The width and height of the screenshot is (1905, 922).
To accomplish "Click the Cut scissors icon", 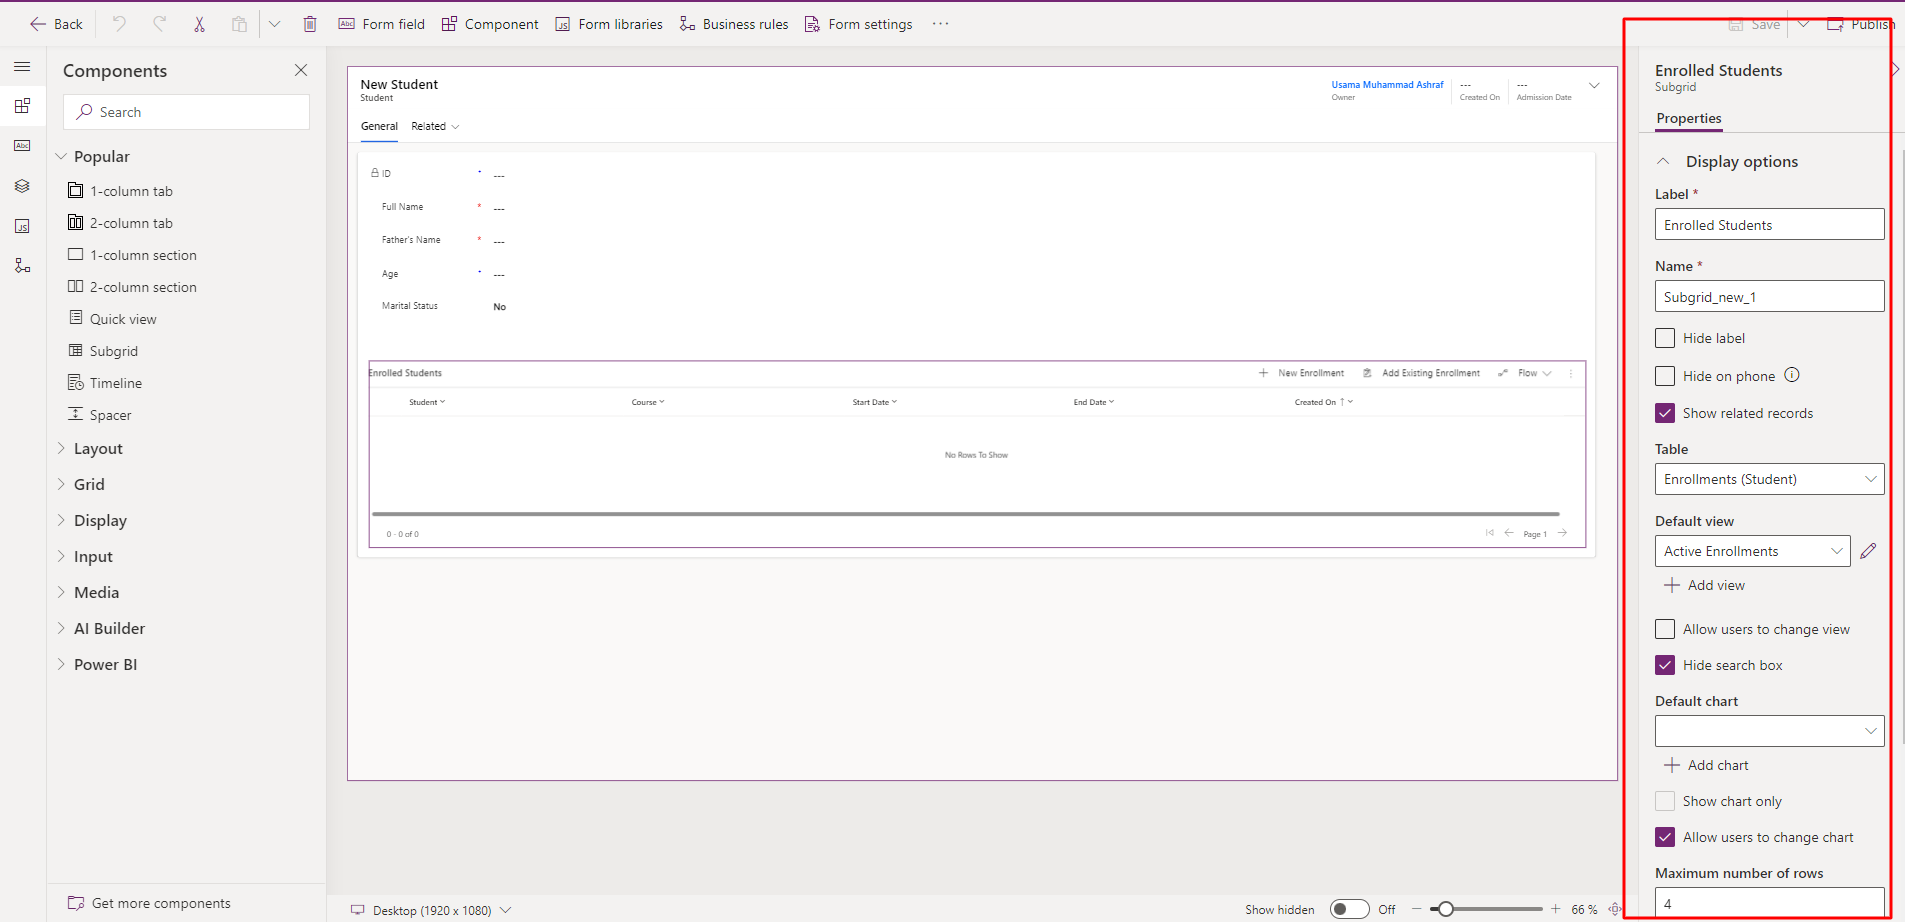I will coord(199,24).
